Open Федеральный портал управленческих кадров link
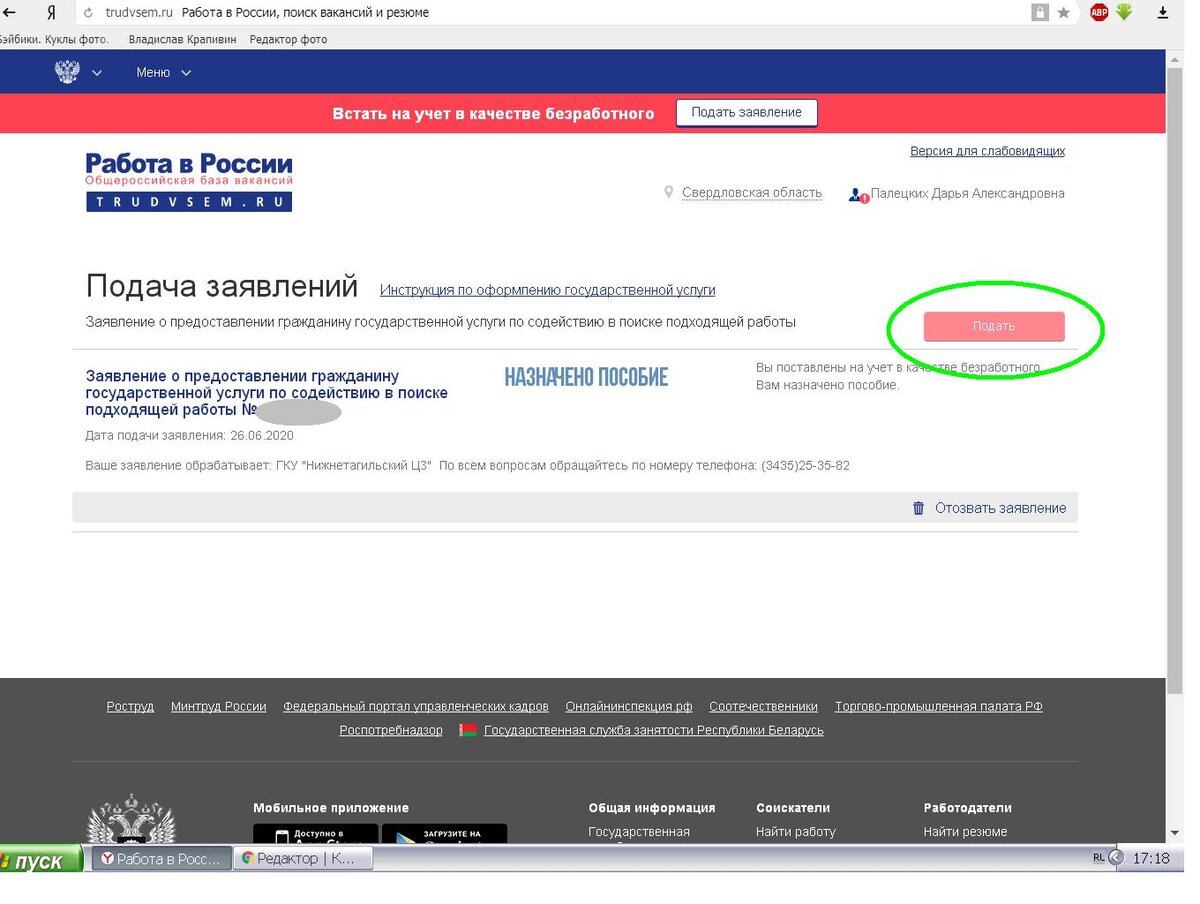 416,706
